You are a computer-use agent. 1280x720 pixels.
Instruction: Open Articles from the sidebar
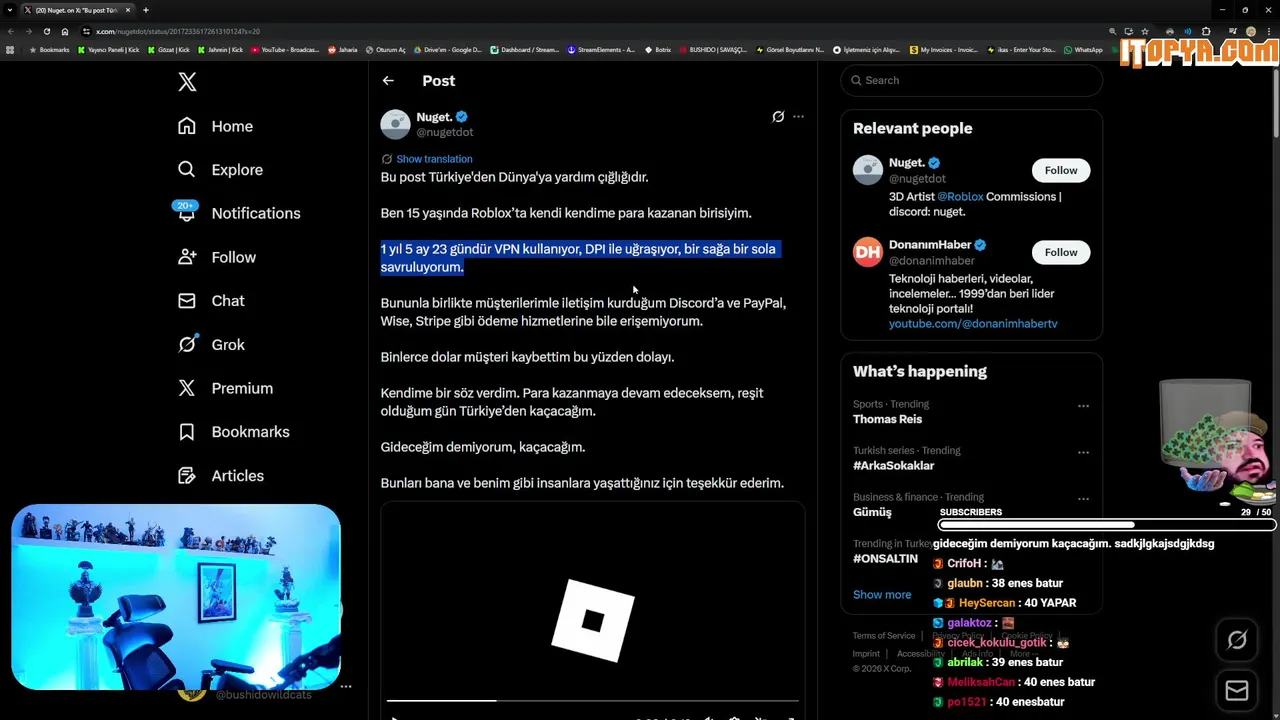(x=220, y=476)
